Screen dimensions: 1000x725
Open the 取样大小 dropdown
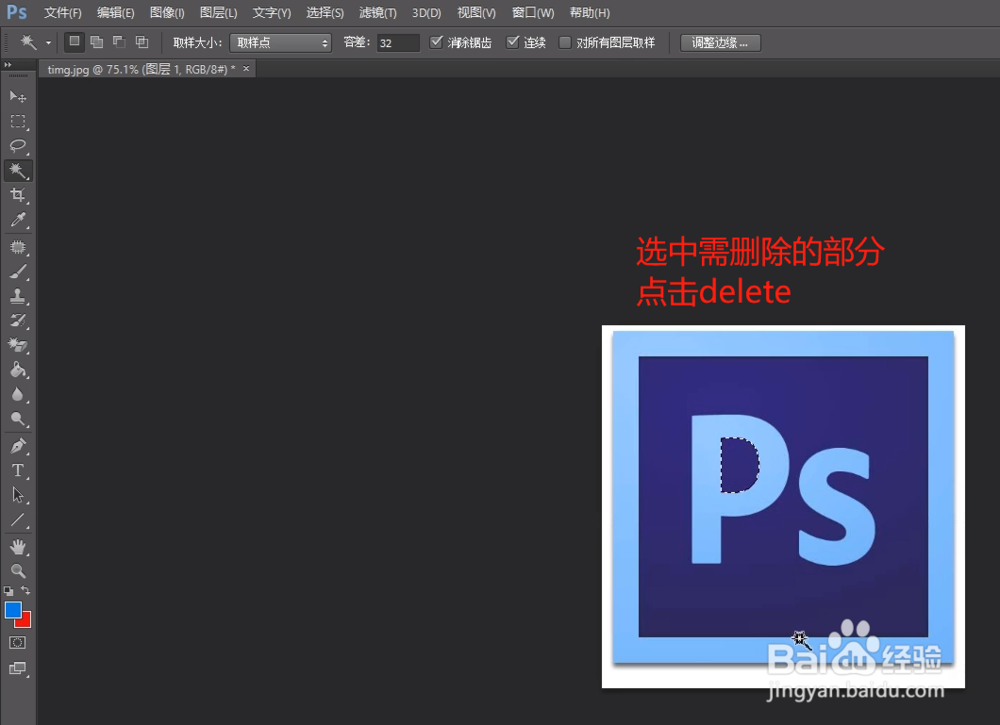tap(280, 43)
